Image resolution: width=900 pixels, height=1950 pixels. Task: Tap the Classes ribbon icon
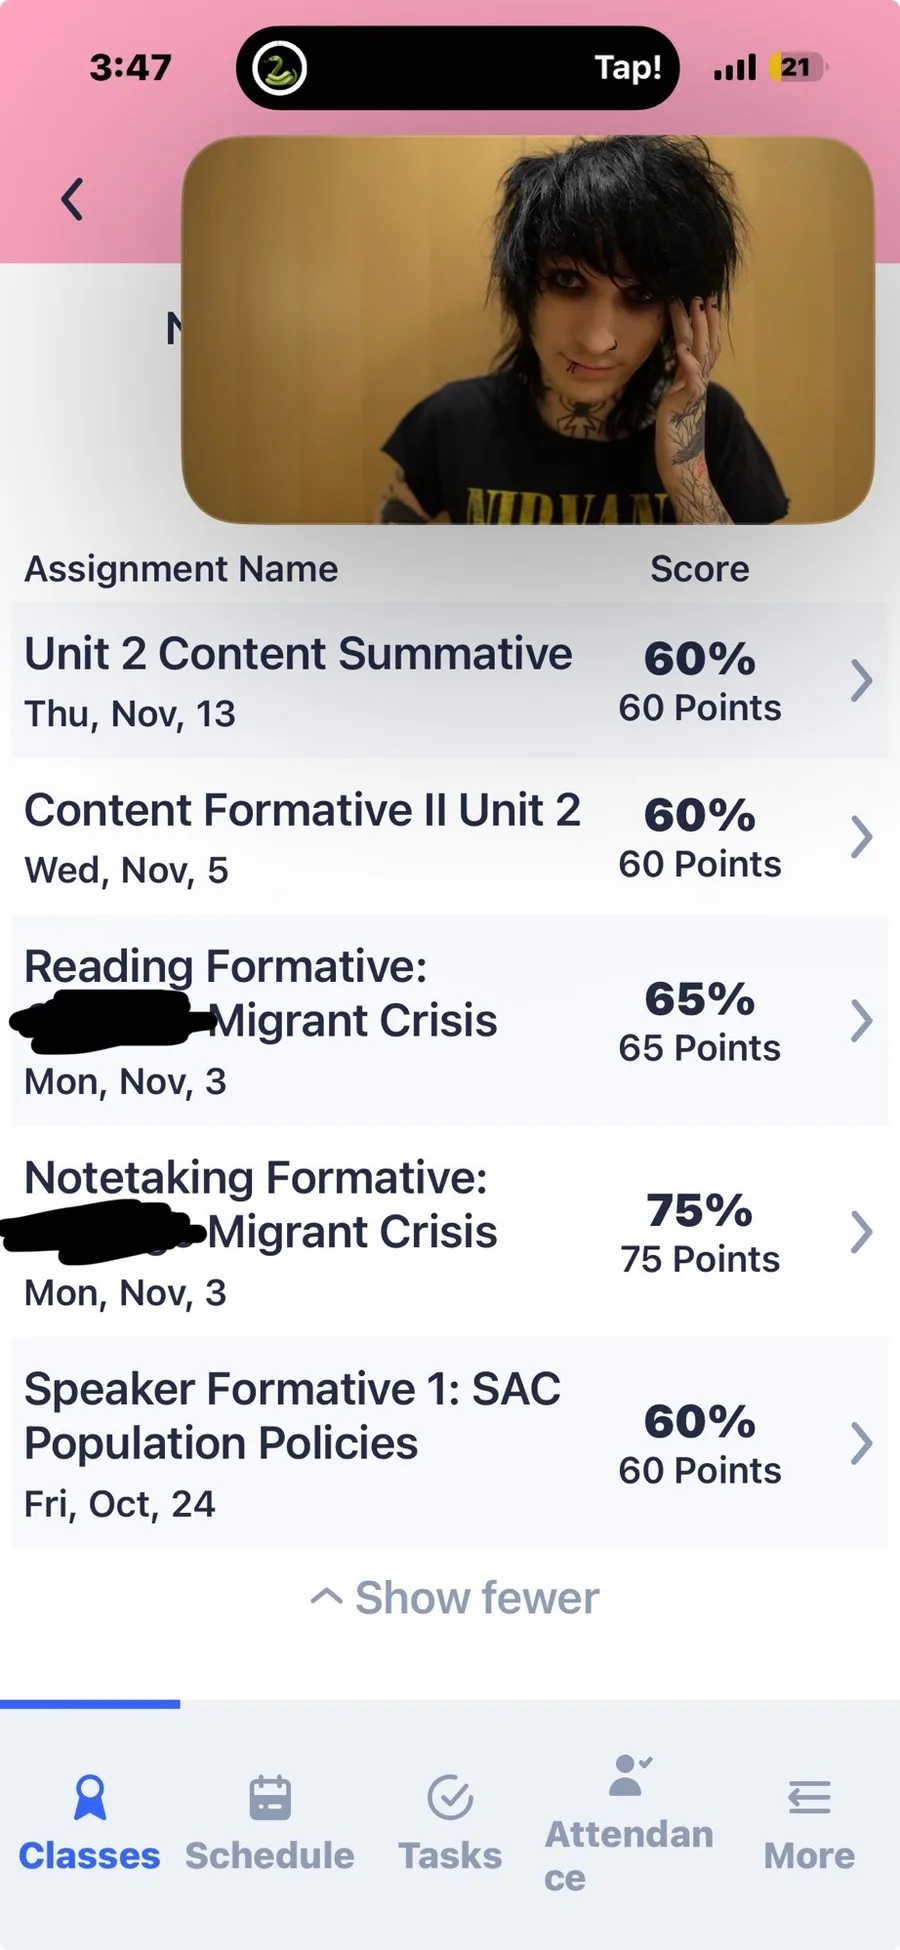90,1797
